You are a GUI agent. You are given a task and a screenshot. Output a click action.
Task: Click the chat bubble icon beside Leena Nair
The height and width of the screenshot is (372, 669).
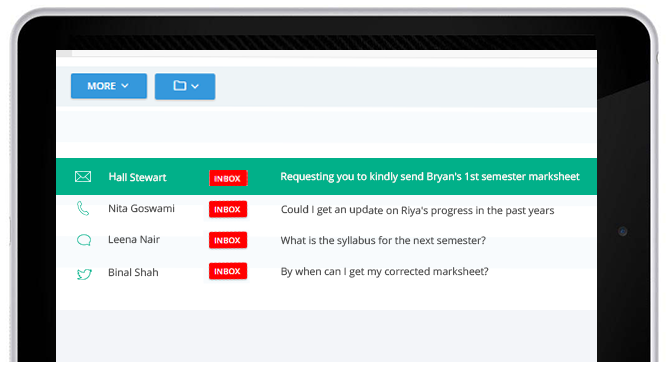84,240
